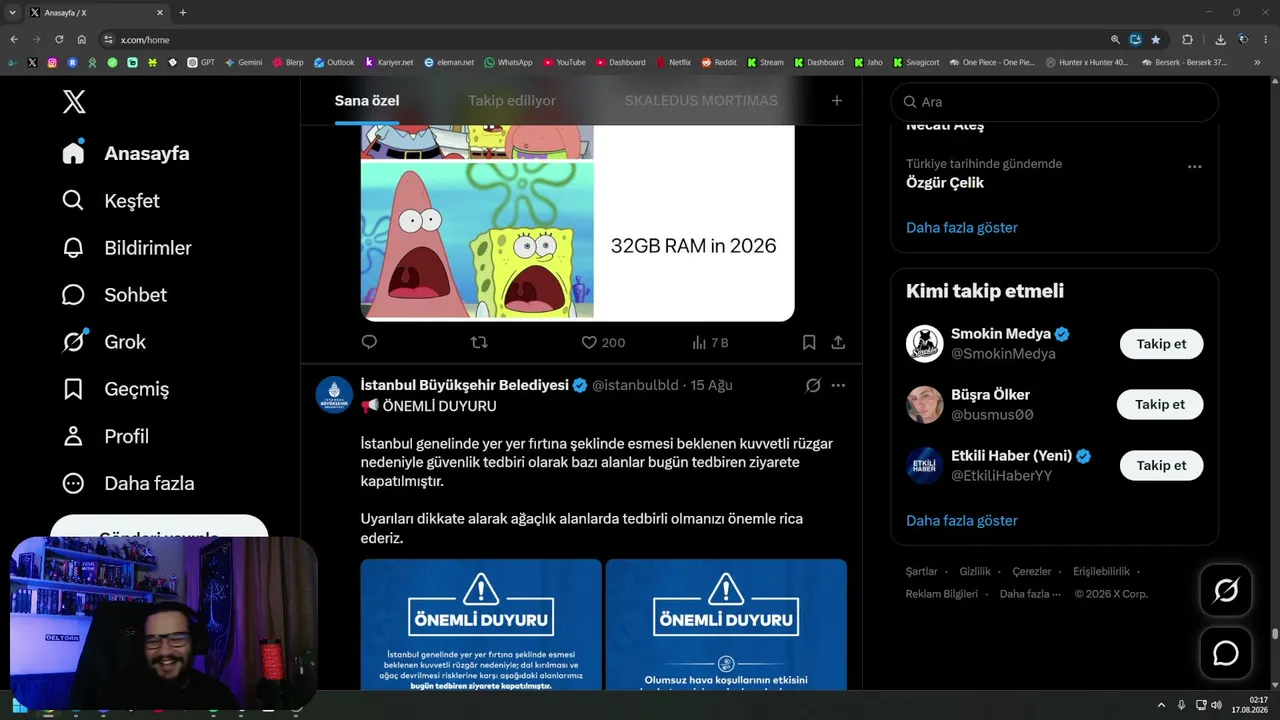Open the floating Grok button
Viewport: 1280px width, 720px height.
click(1226, 591)
